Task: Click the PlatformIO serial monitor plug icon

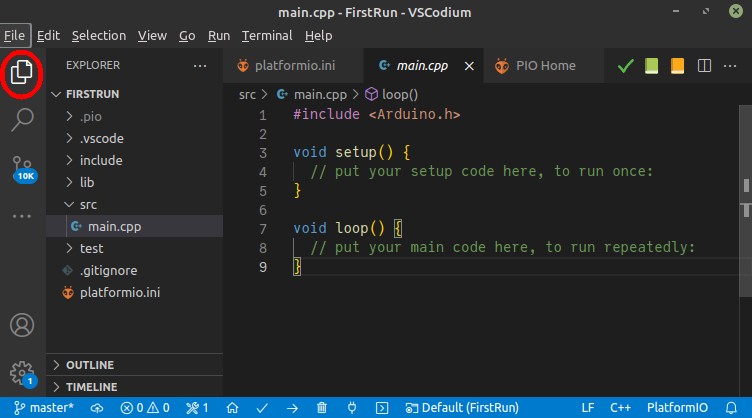Action: pos(351,407)
